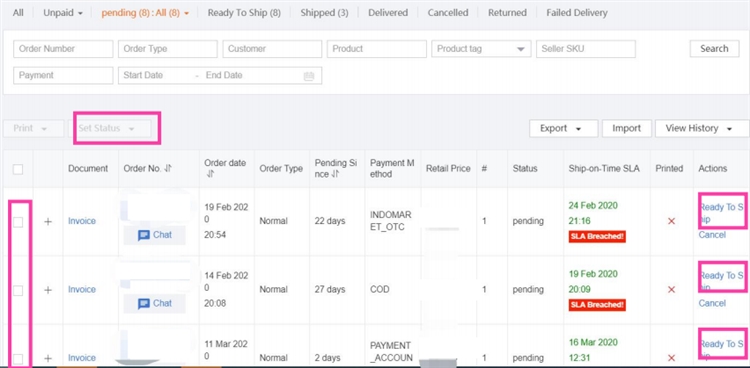This screenshot has width=750, height=368.
Task: Open Invoice for the COD order
Action: point(82,290)
